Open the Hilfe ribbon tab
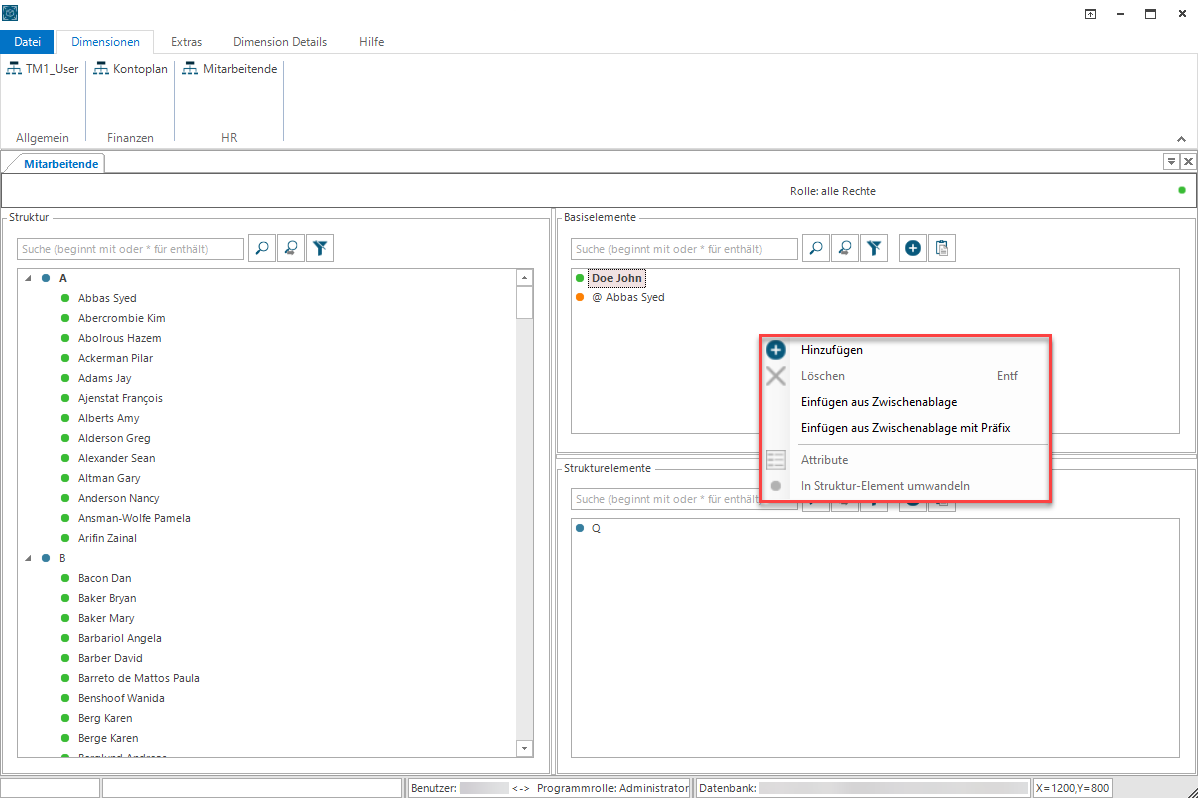The height and width of the screenshot is (798, 1198). click(x=371, y=42)
